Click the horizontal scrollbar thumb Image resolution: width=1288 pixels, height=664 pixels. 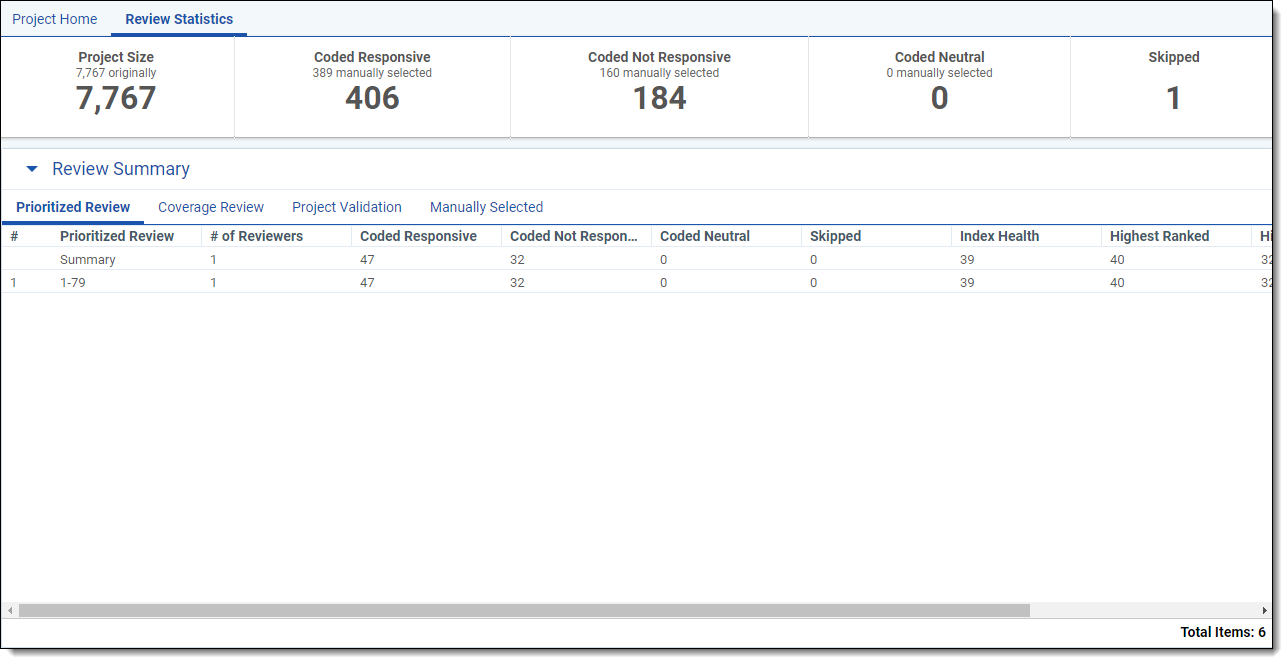(524, 610)
